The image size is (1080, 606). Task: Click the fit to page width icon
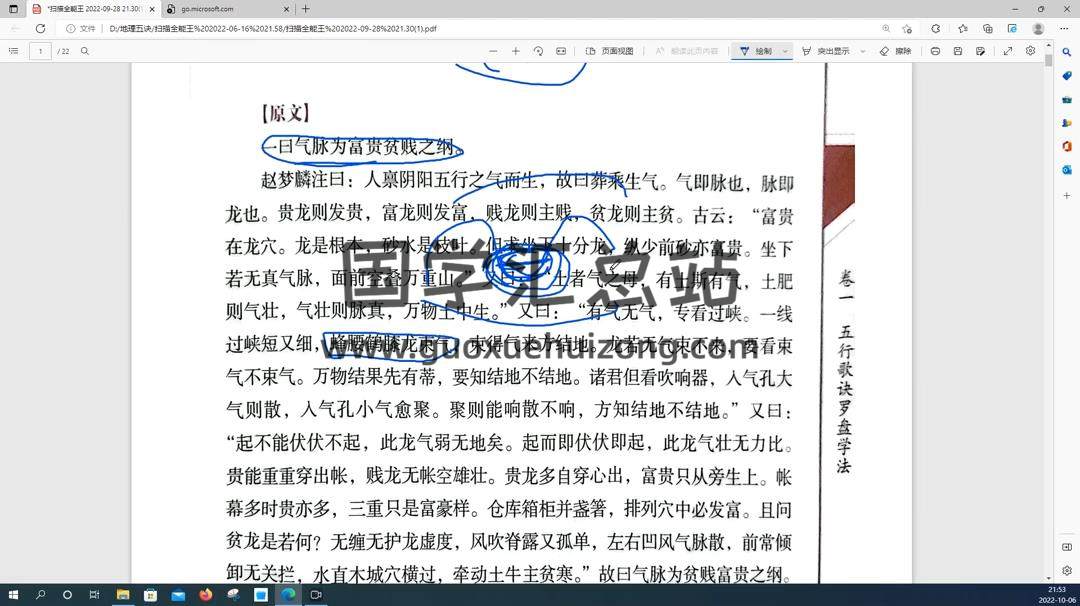[x=561, y=51]
